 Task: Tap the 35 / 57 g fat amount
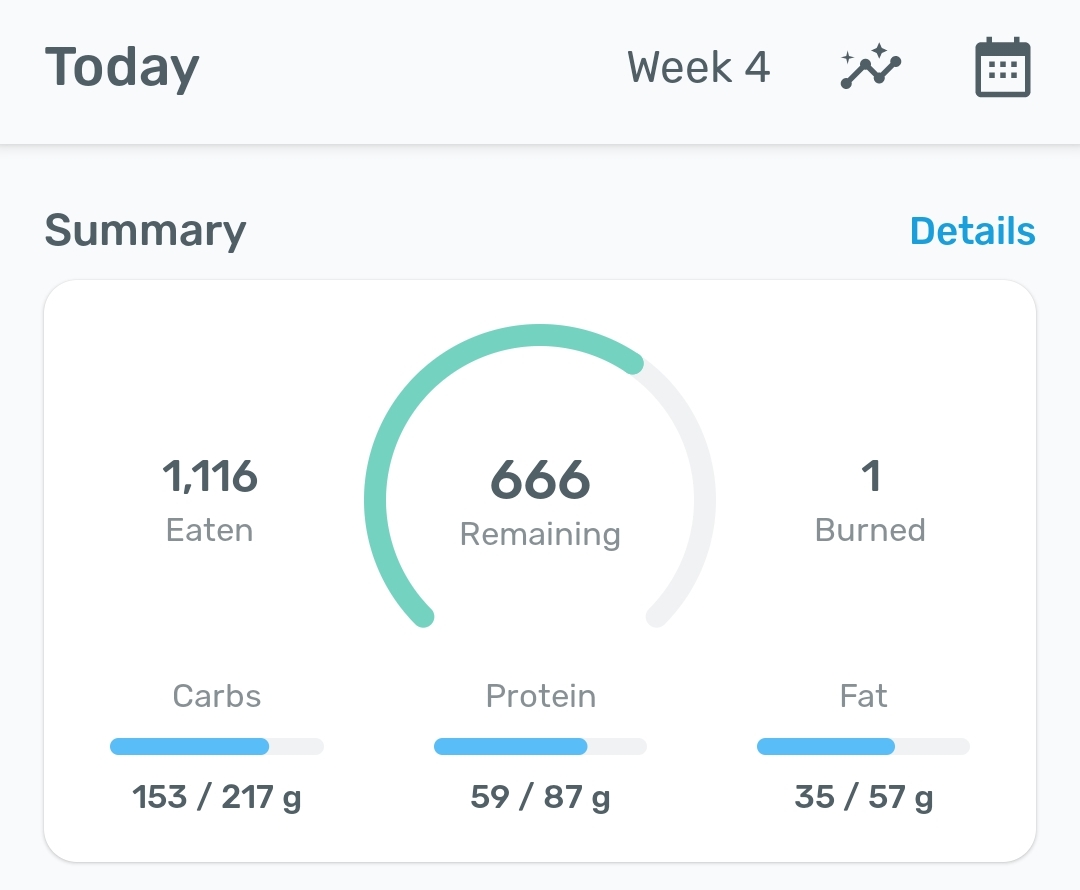click(x=863, y=798)
